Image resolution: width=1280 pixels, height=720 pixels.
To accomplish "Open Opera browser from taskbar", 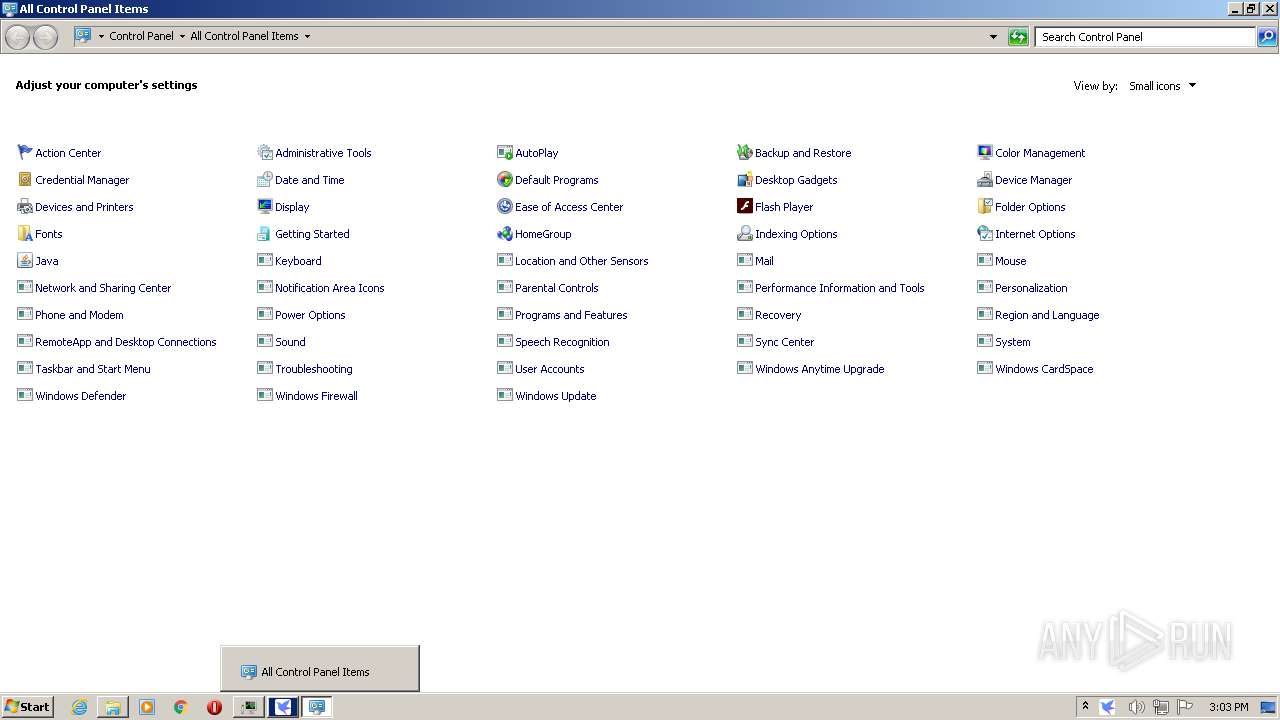I will (x=214, y=707).
